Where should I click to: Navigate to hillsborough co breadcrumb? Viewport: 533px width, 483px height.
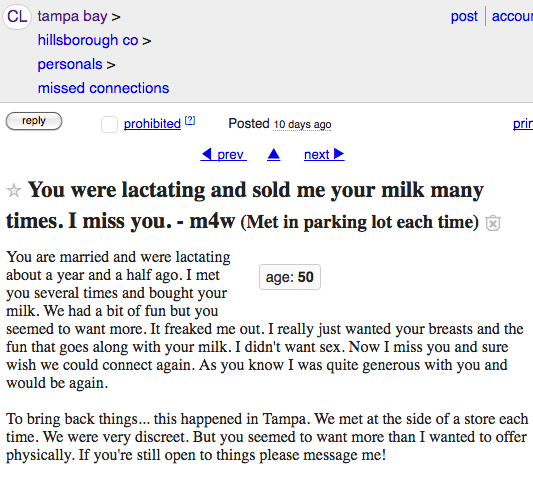88,40
